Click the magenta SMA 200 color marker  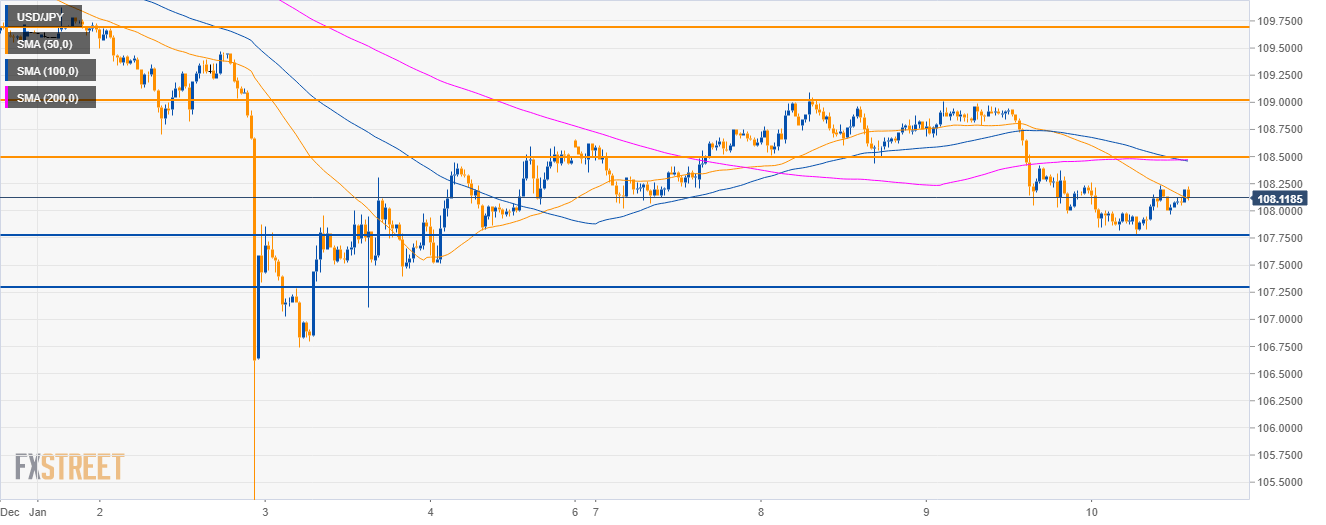pyautogui.click(x=7, y=97)
